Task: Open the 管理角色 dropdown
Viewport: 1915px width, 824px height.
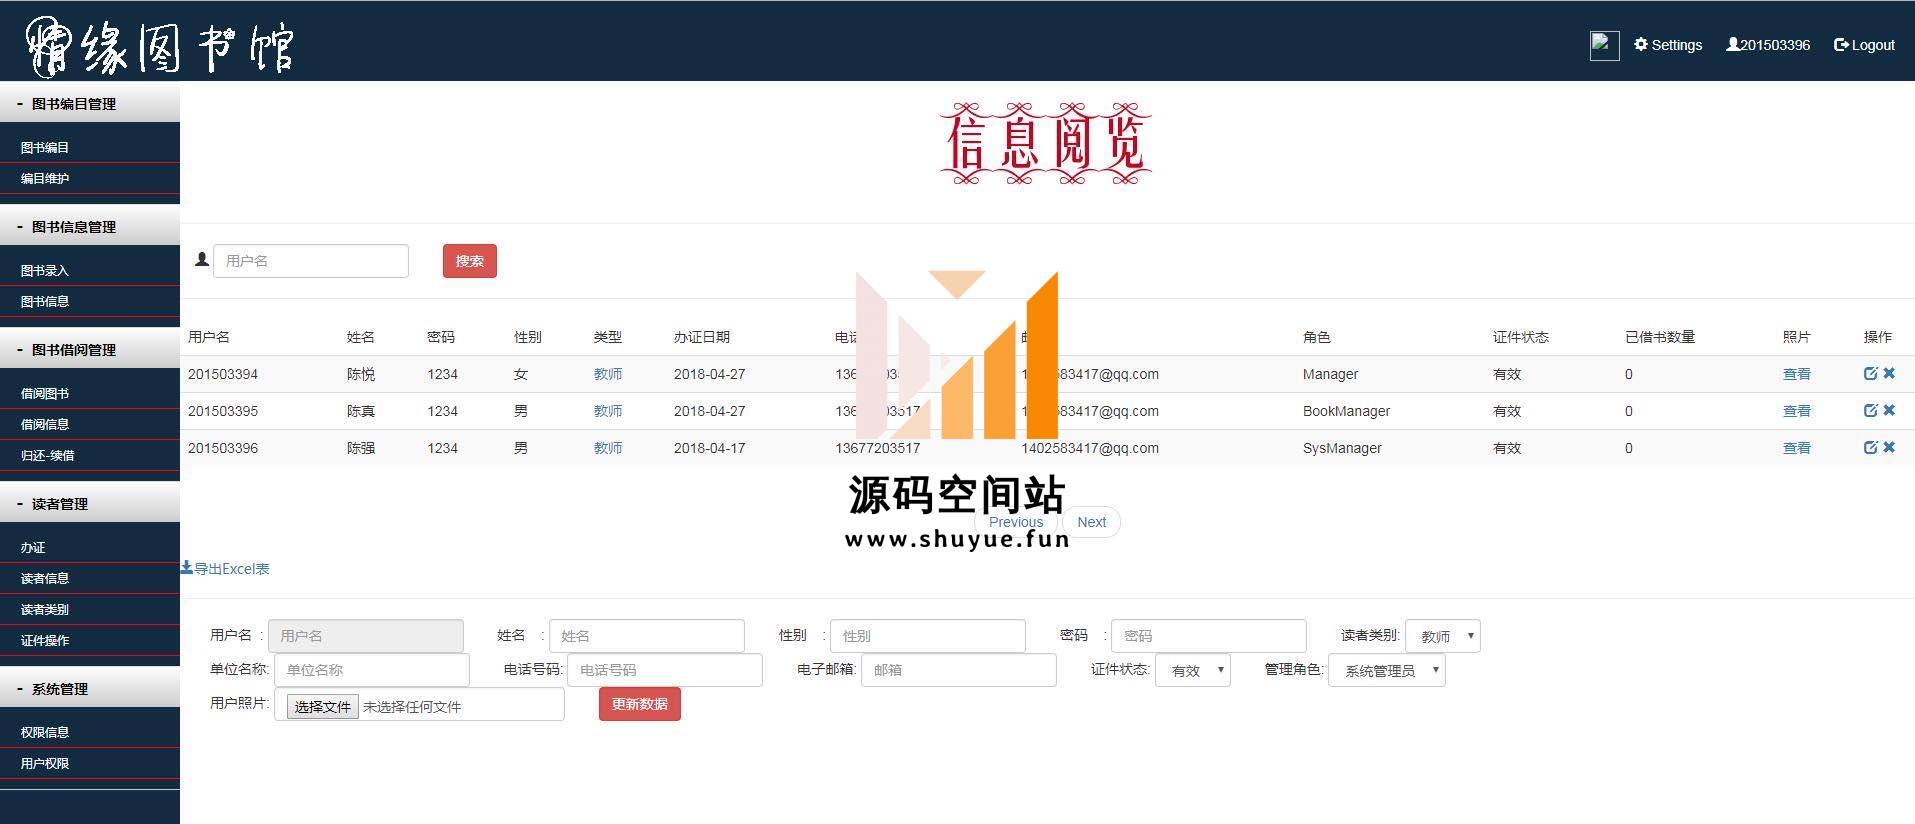Action: pyautogui.click(x=1386, y=670)
